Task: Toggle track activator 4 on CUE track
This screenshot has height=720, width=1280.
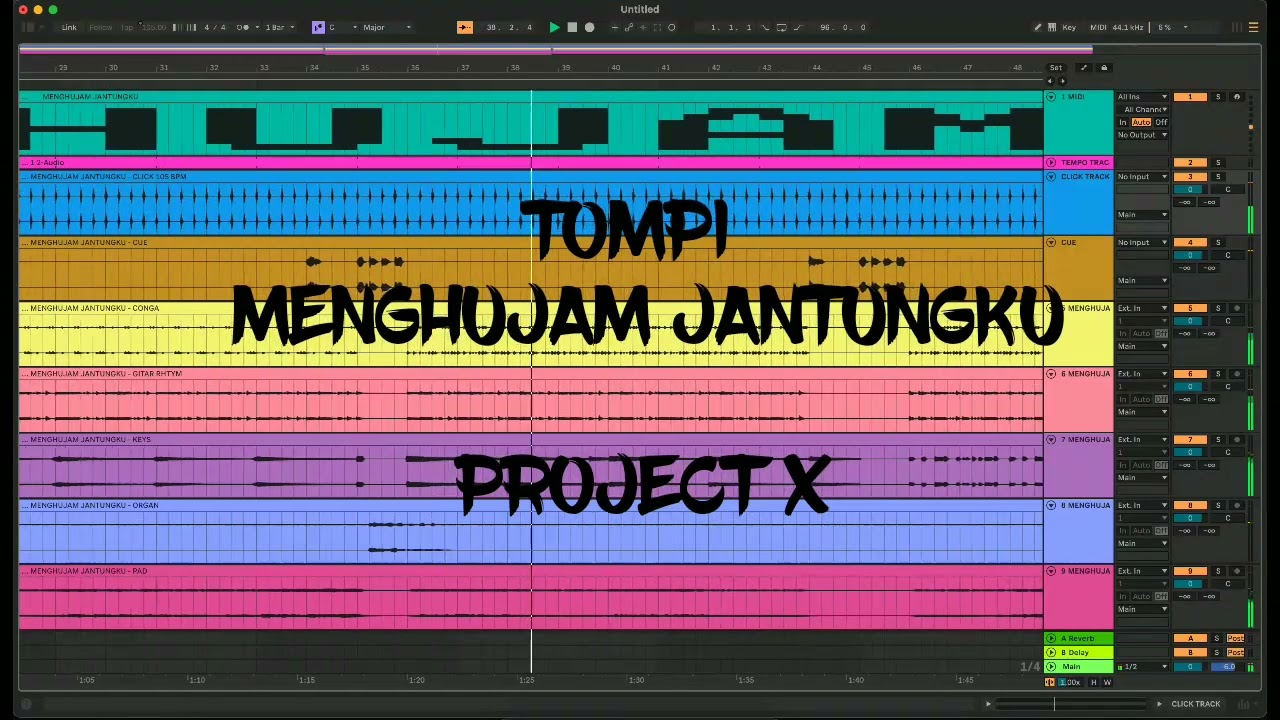Action: 1190,242
